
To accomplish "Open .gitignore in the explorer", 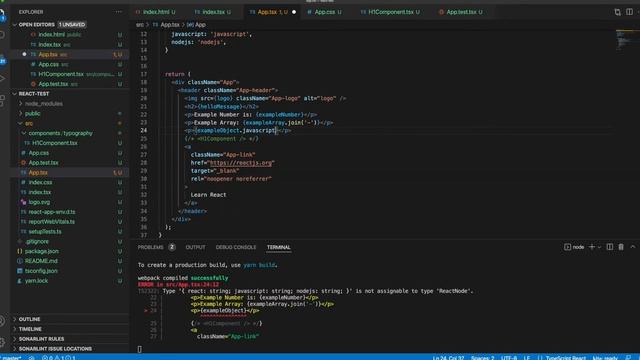I will 37,241.
